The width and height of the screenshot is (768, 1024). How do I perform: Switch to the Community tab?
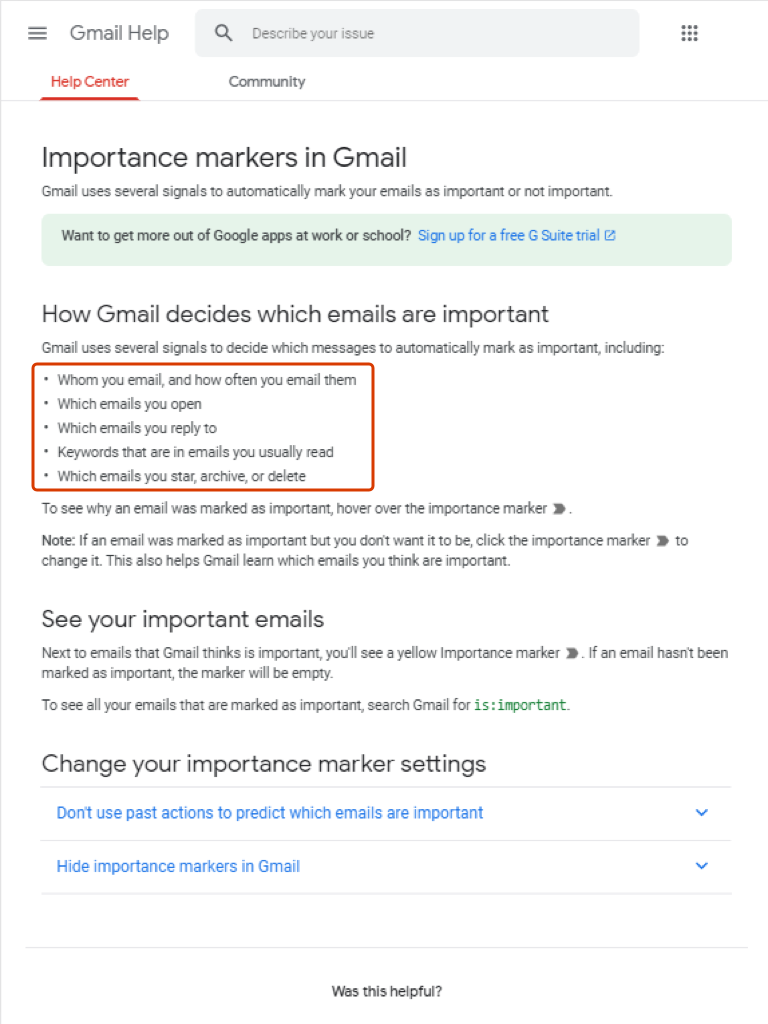click(x=267, y=82)
